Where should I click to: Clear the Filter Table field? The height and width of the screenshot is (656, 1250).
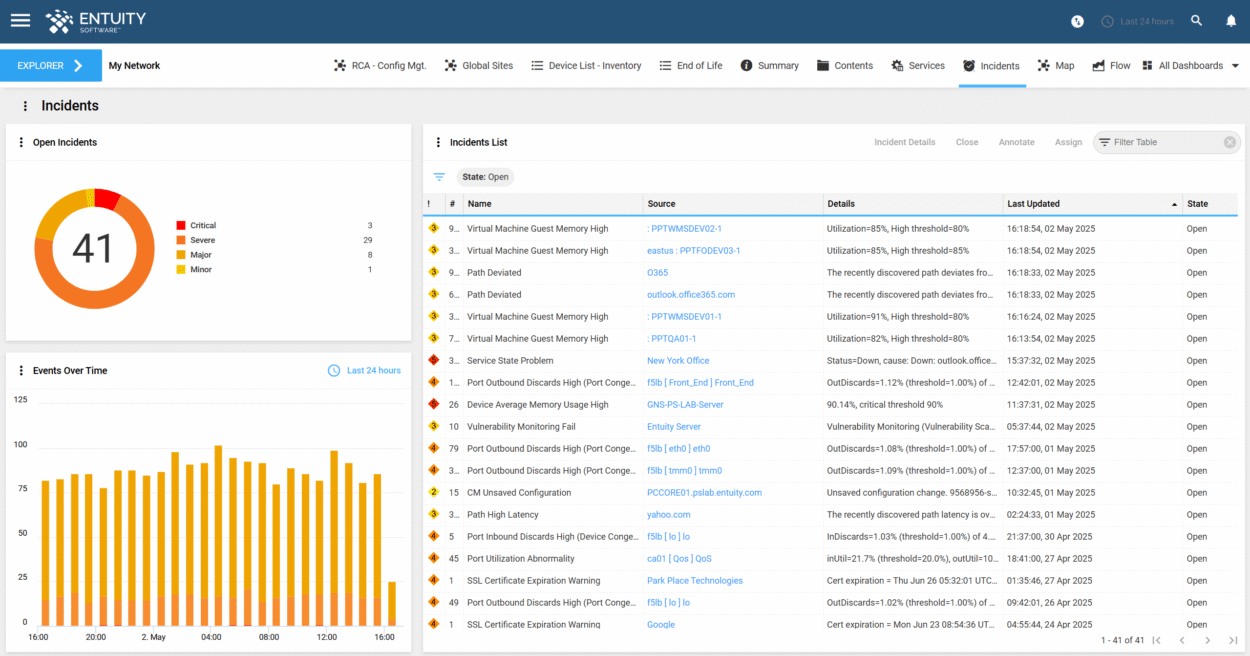[1230, 143]
